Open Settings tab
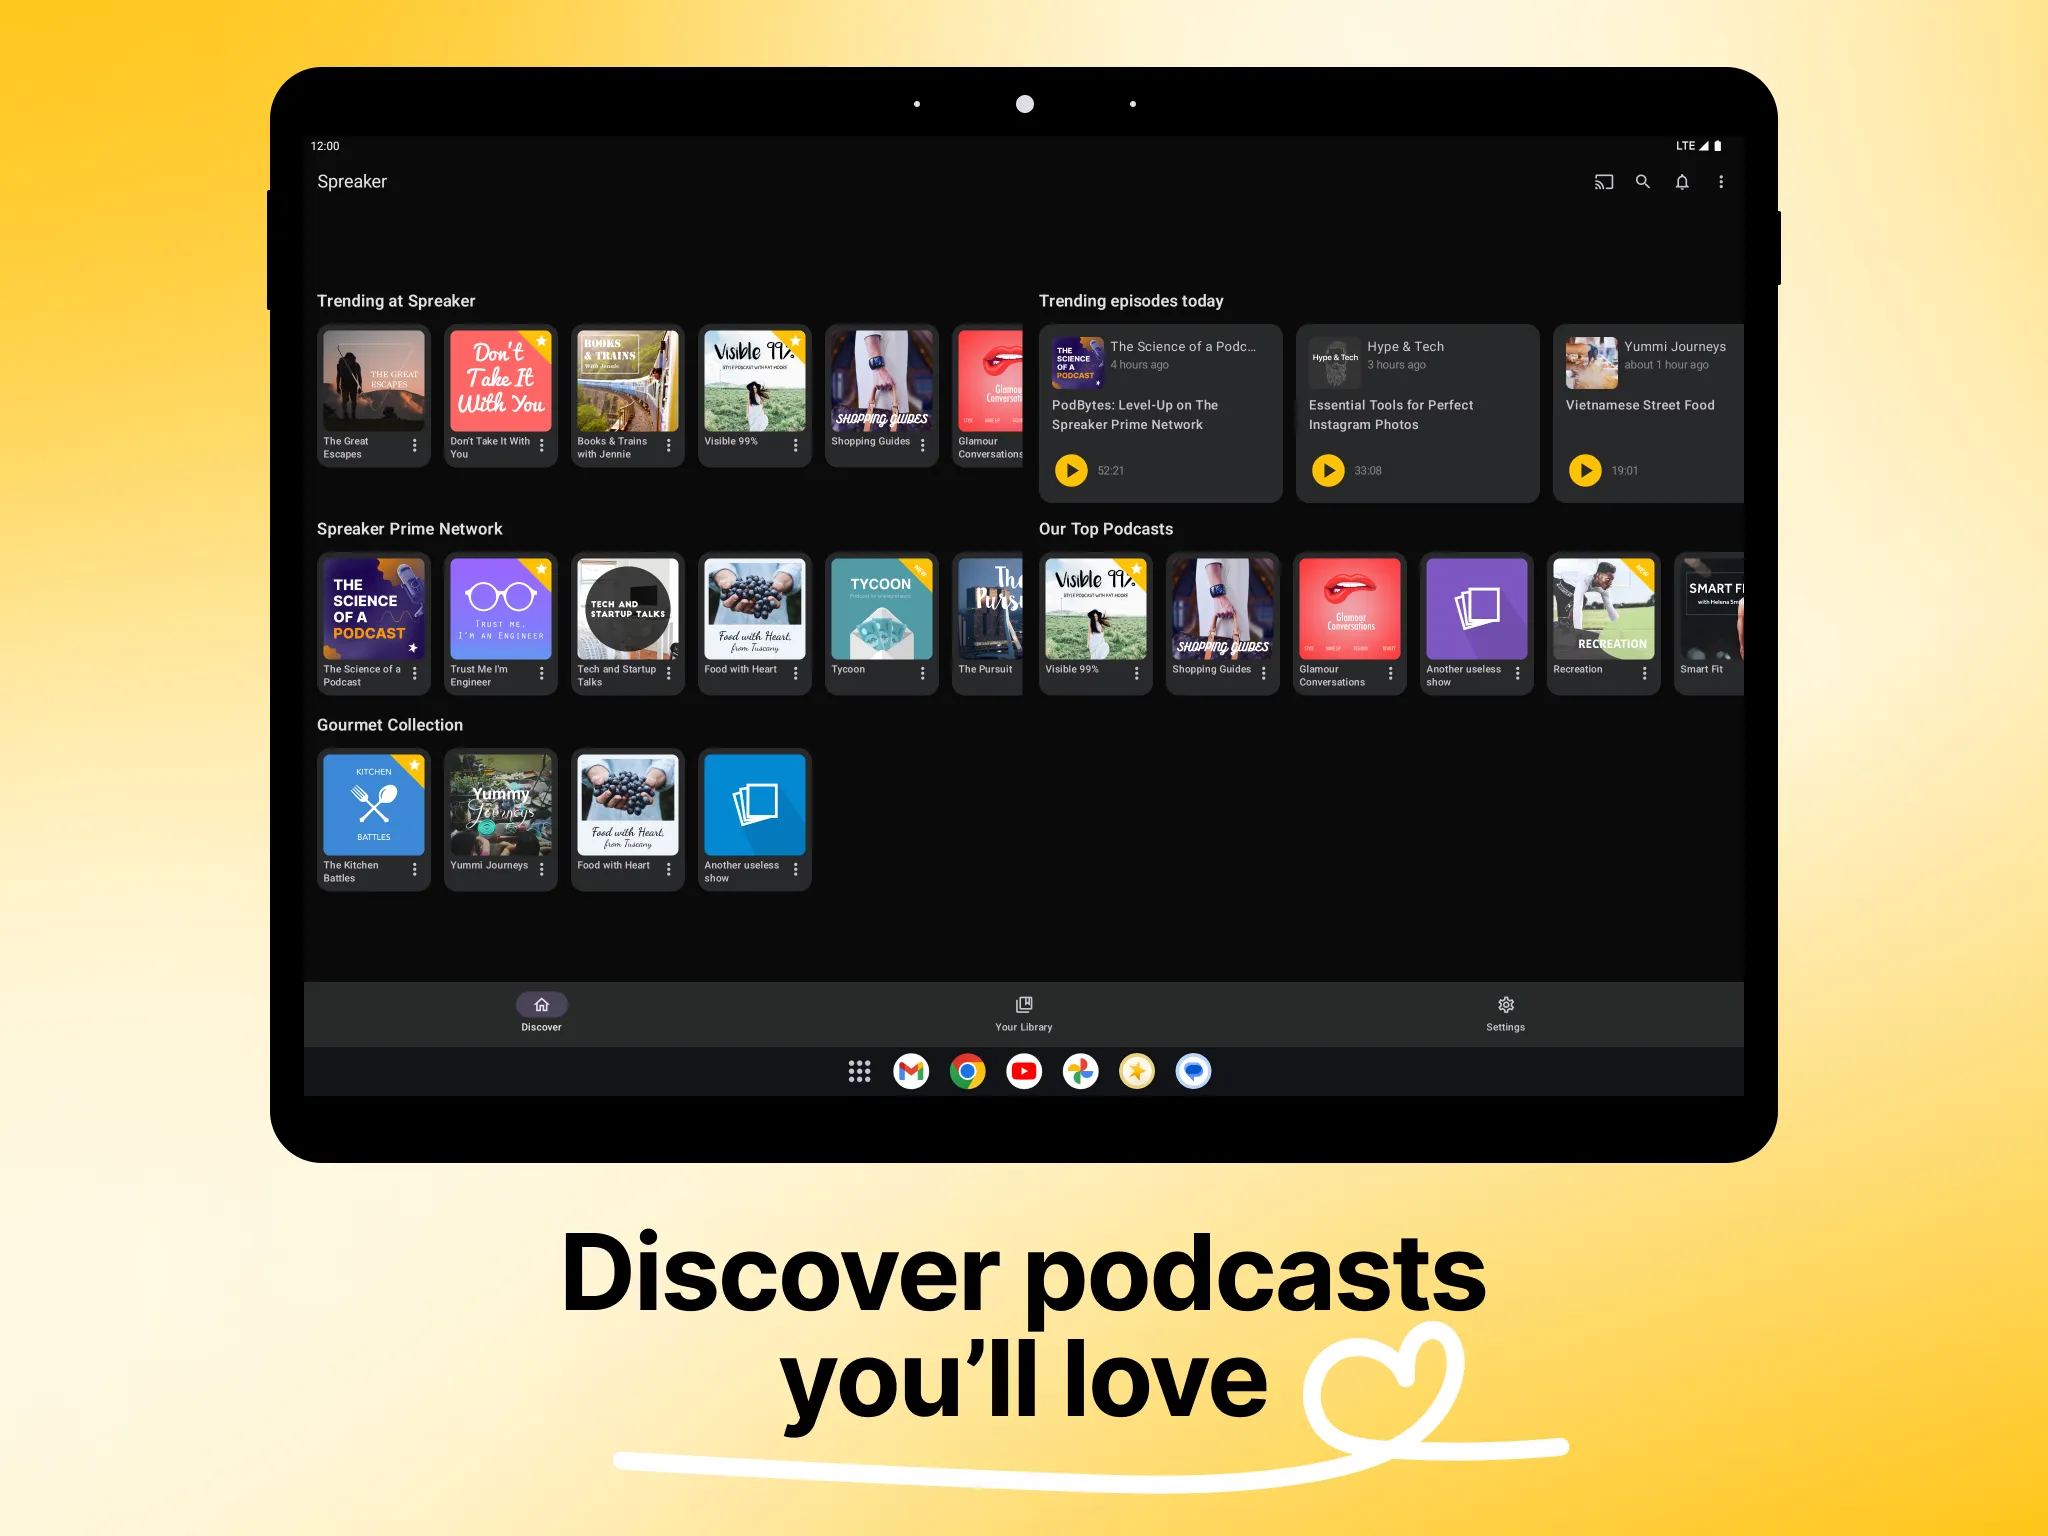Image resolution: width=2048 pixels, height=1536 pixels. (x=1503, y=1012)
